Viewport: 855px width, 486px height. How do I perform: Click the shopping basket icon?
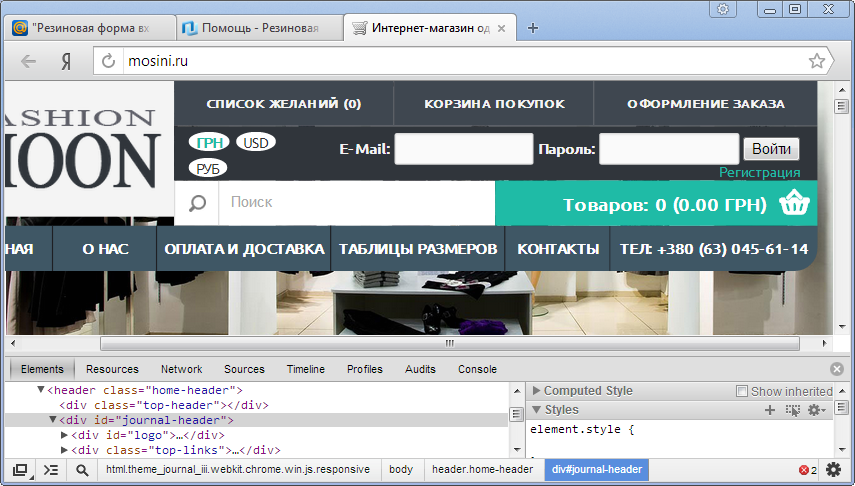pyautogui.click(x=794, y=203)
